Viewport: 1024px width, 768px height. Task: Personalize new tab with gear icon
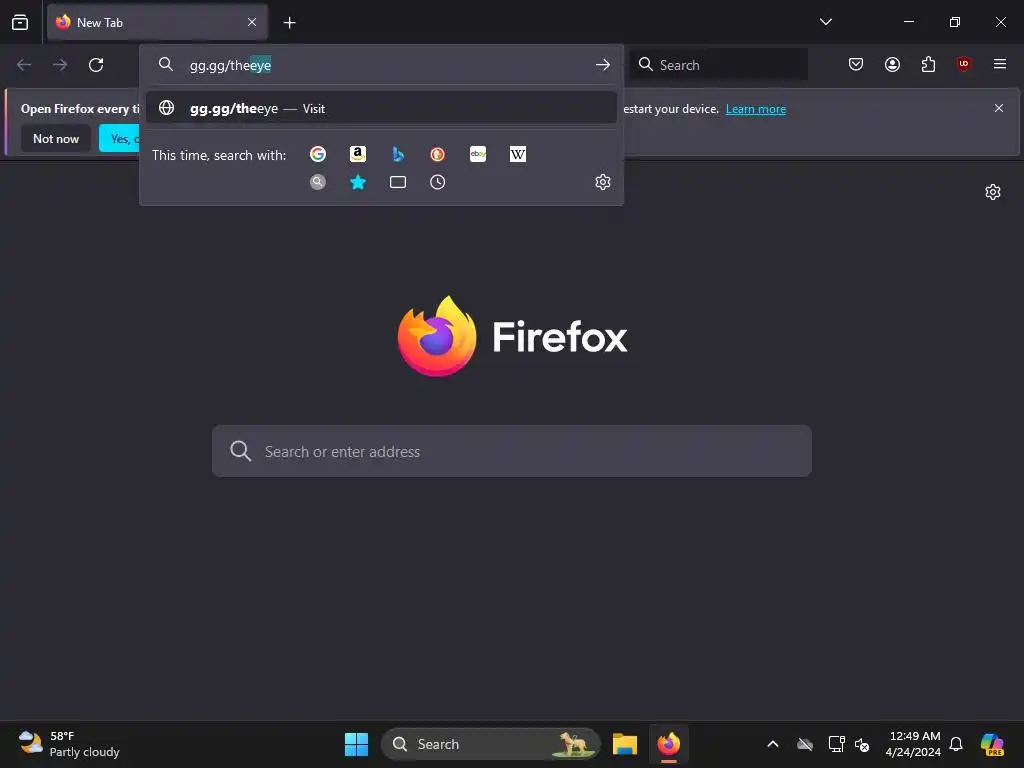993,192
